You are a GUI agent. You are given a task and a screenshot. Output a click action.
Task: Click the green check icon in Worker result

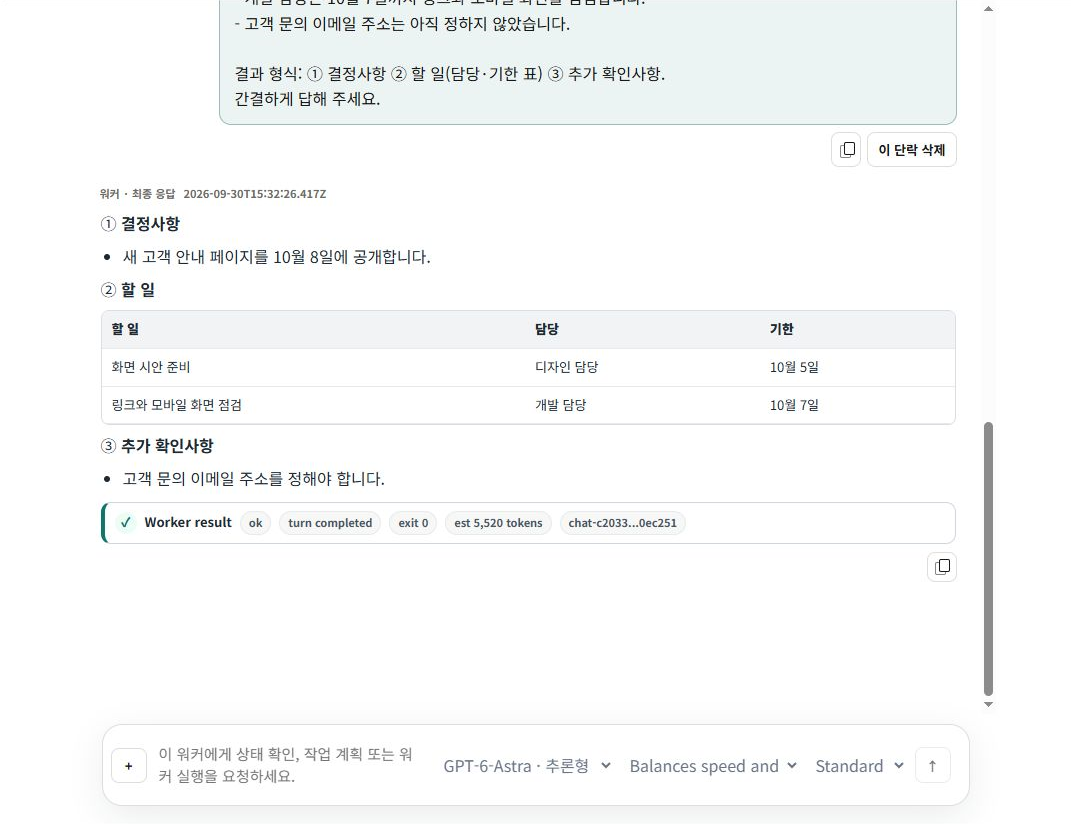pos(126,523)
